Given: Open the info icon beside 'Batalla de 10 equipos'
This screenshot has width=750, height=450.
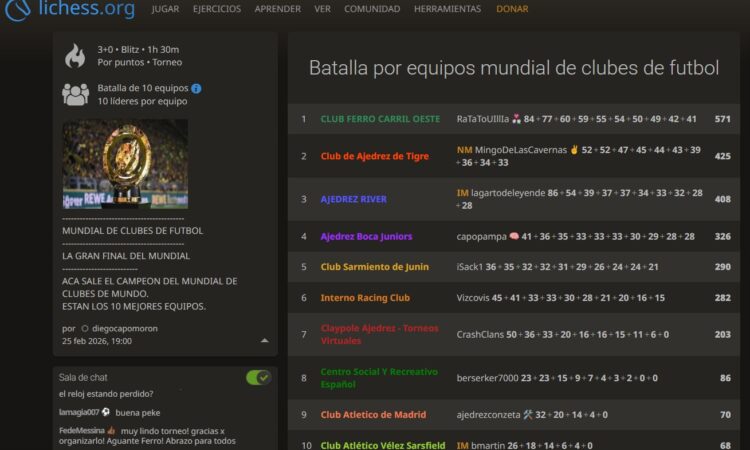Looking at the screenshot, I should 196,88.
